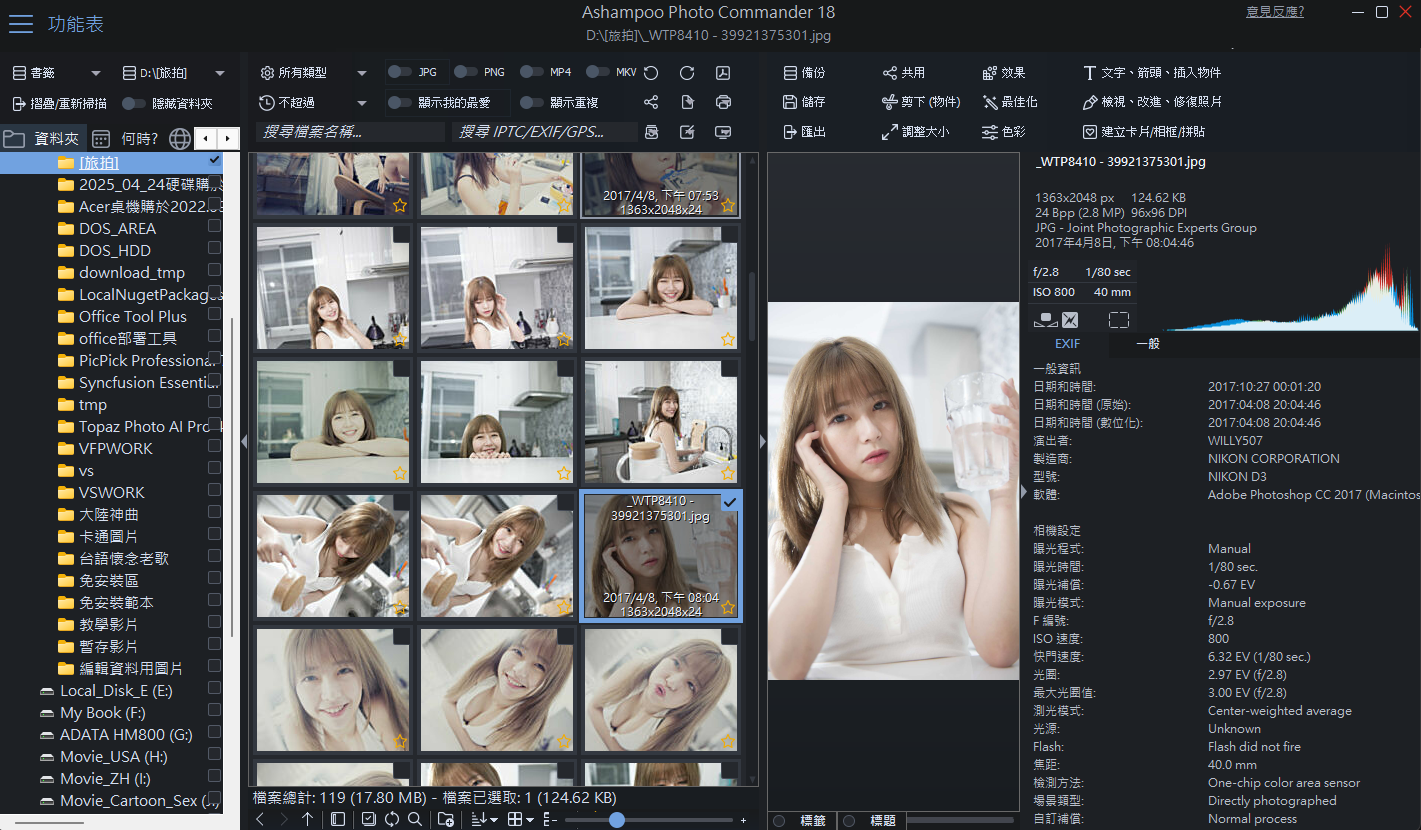Click the 意見反應? link
Viewport: 1421px width, 830px height.
[1274, 12]
